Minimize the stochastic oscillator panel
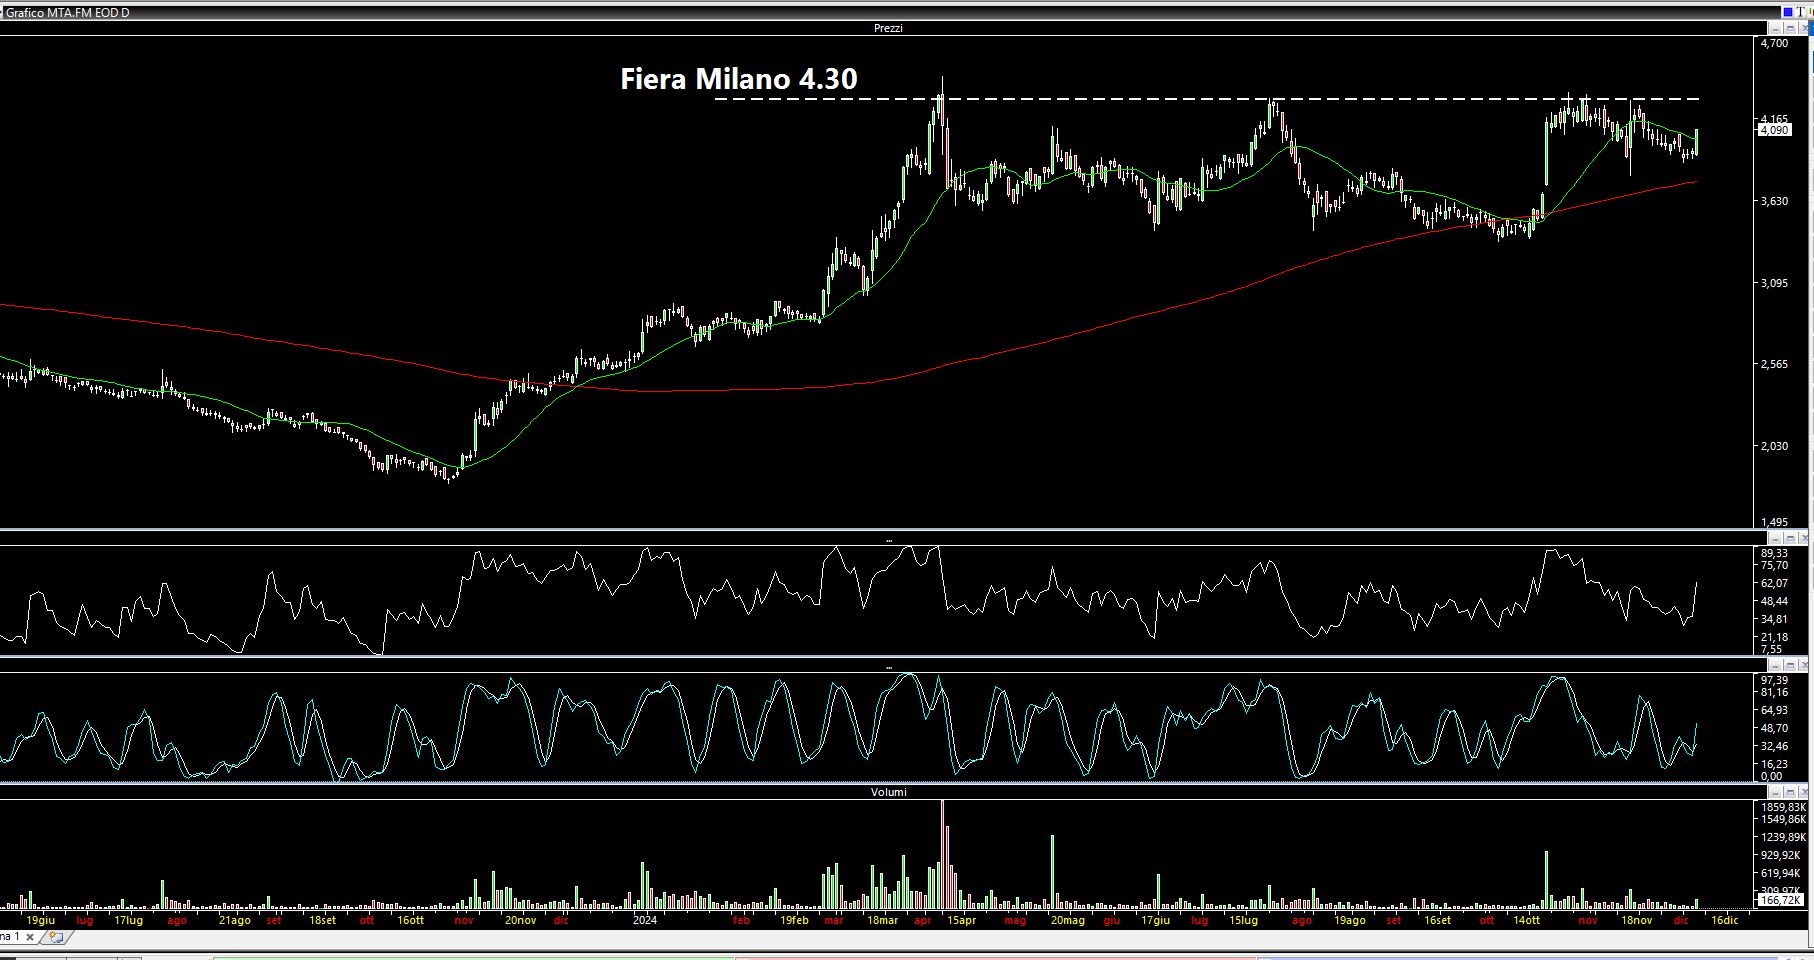 click(1775, 665)
